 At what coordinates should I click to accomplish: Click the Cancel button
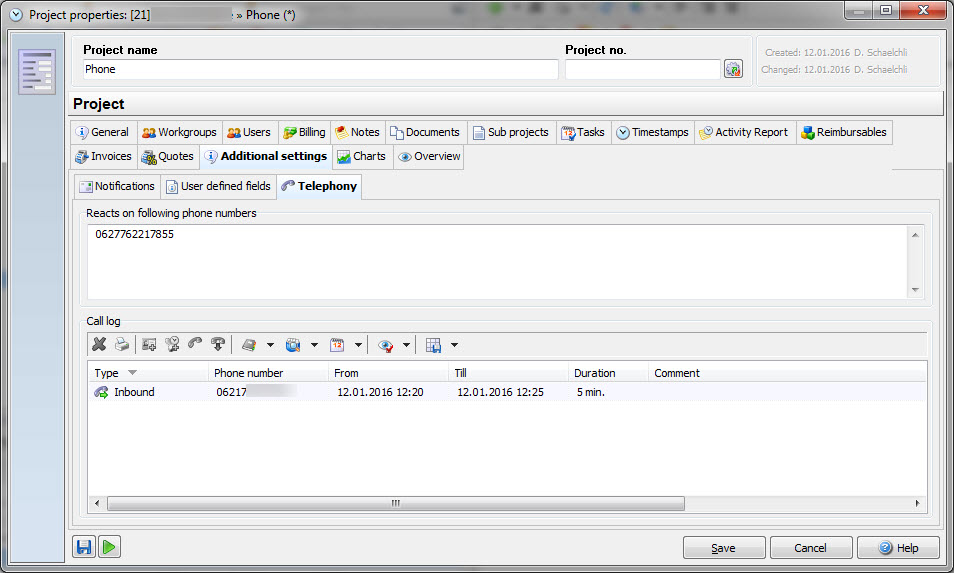coord(811,548)
